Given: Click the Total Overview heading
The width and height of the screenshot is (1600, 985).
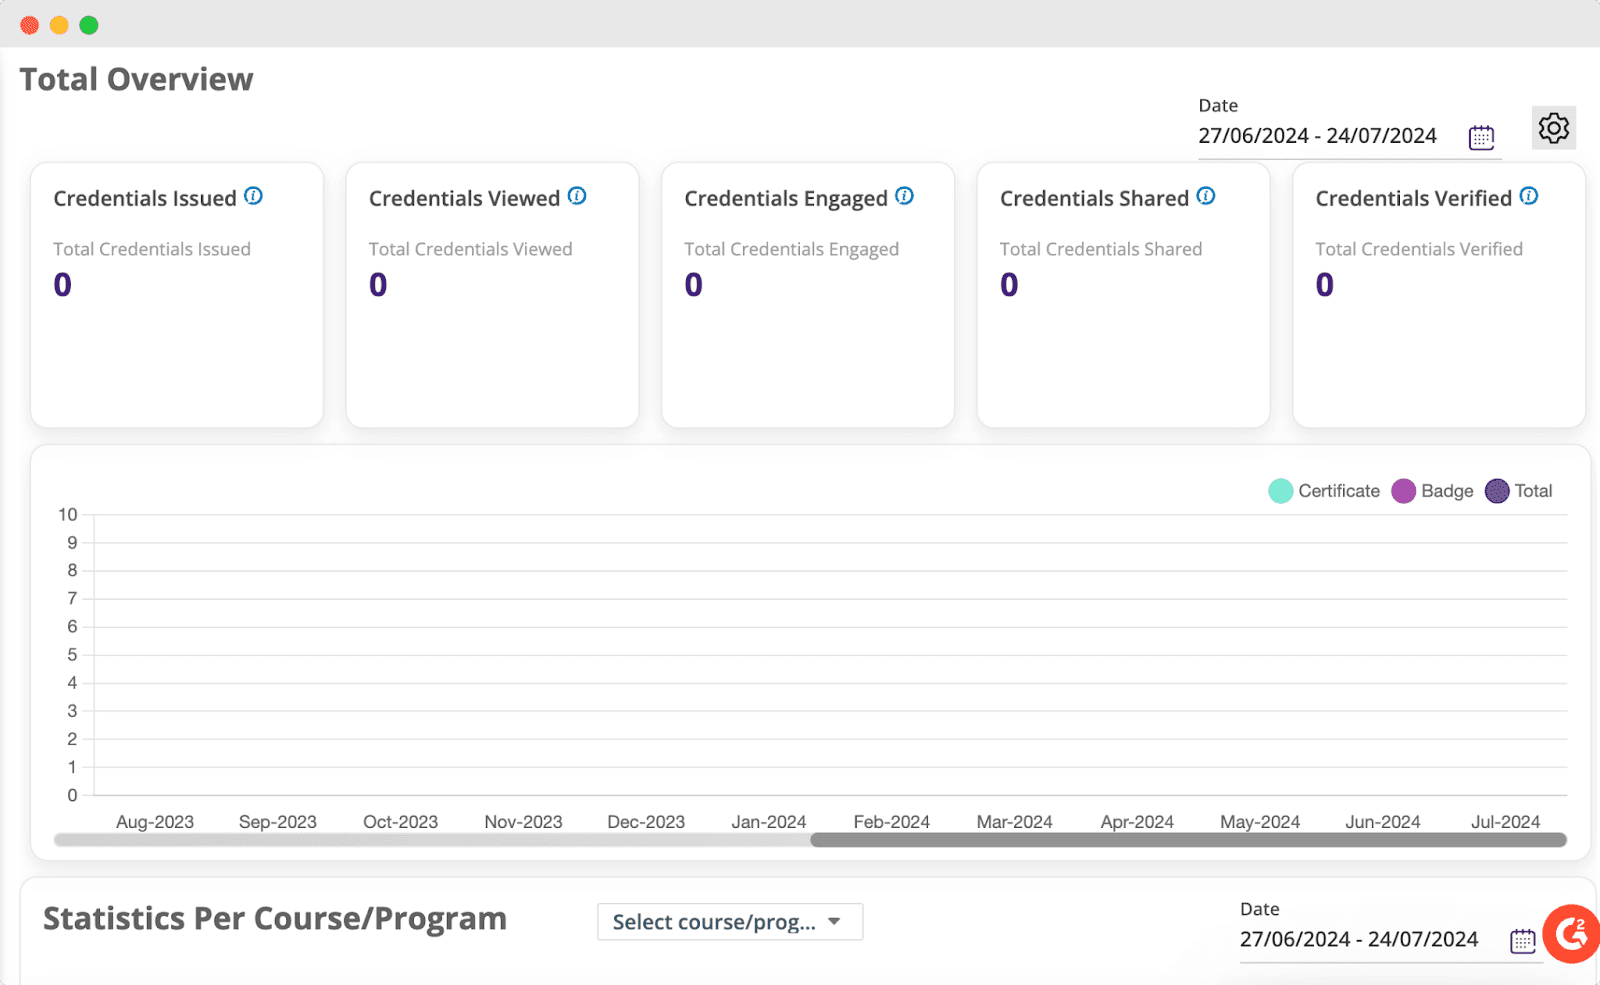Looking at the screenshot, I should click(137, 79).
